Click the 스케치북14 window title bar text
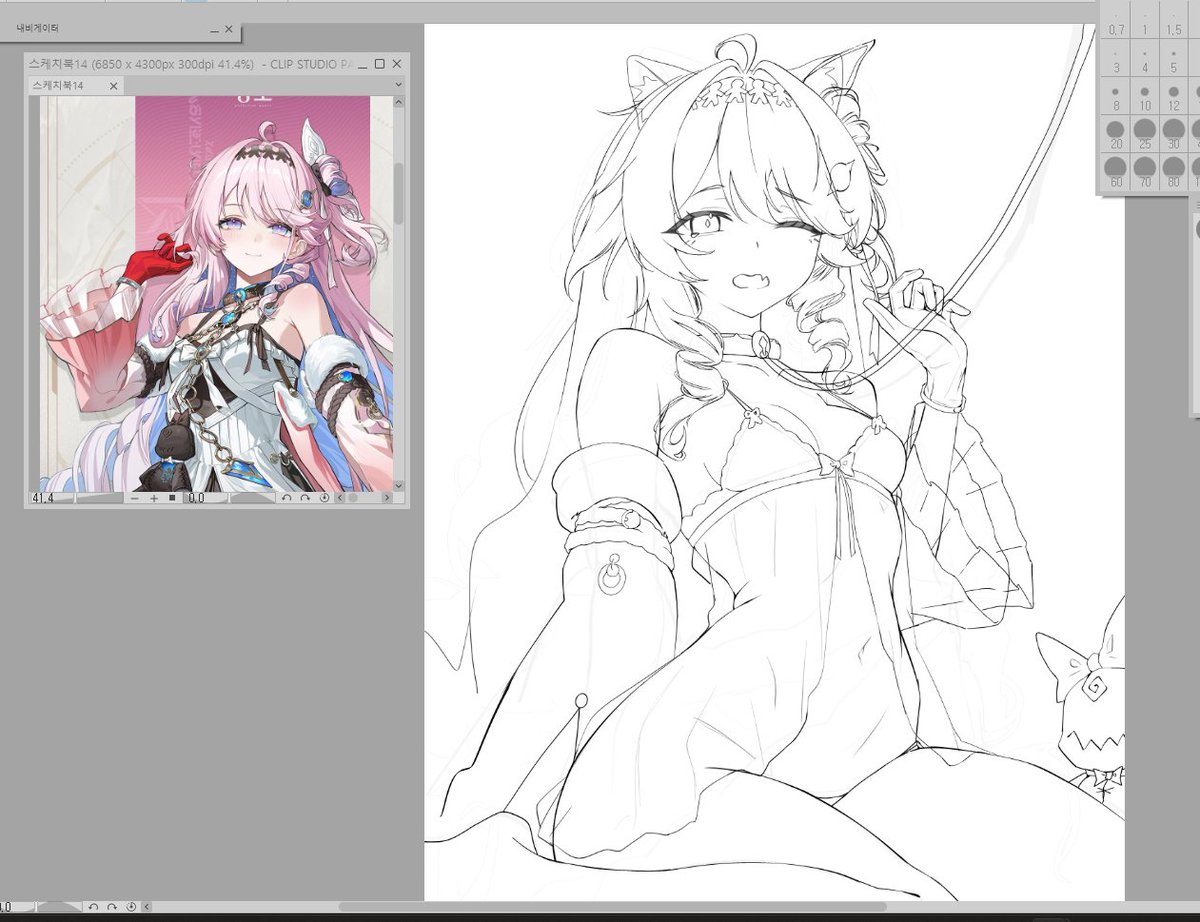Viewport: 1200px width, 922px height. click(x=190, y=64)
